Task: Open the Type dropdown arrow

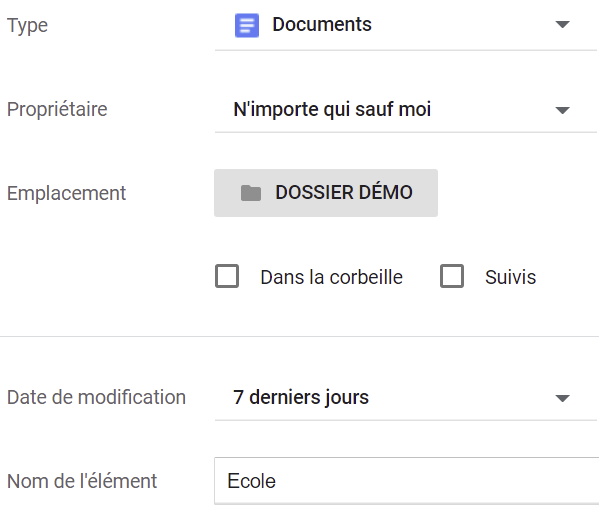Action: [x=562, y=24]
